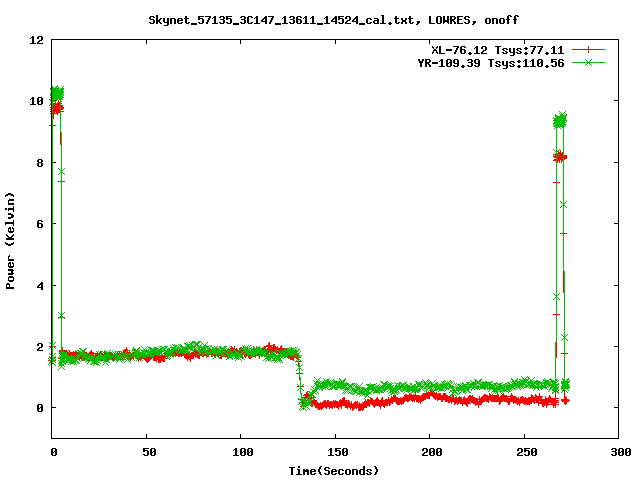Click the green YR legend line sample
Viewport: 640px width, 480px height.
(588, 63)
